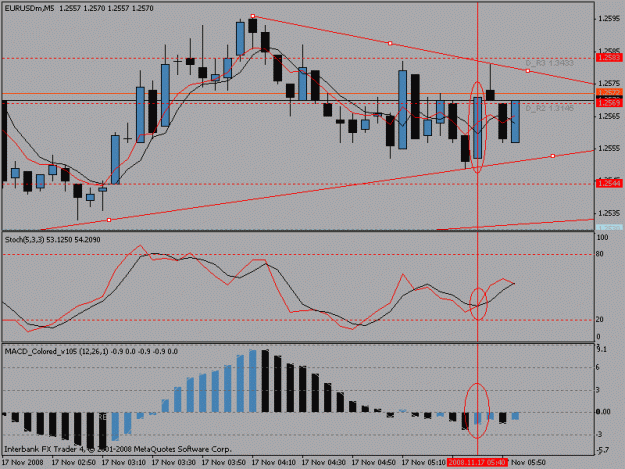Image resolution: width=625 pixels, height=469 pixels.
Task: Click the 20 level on Stochastic scale
Action: pos(600,320)
